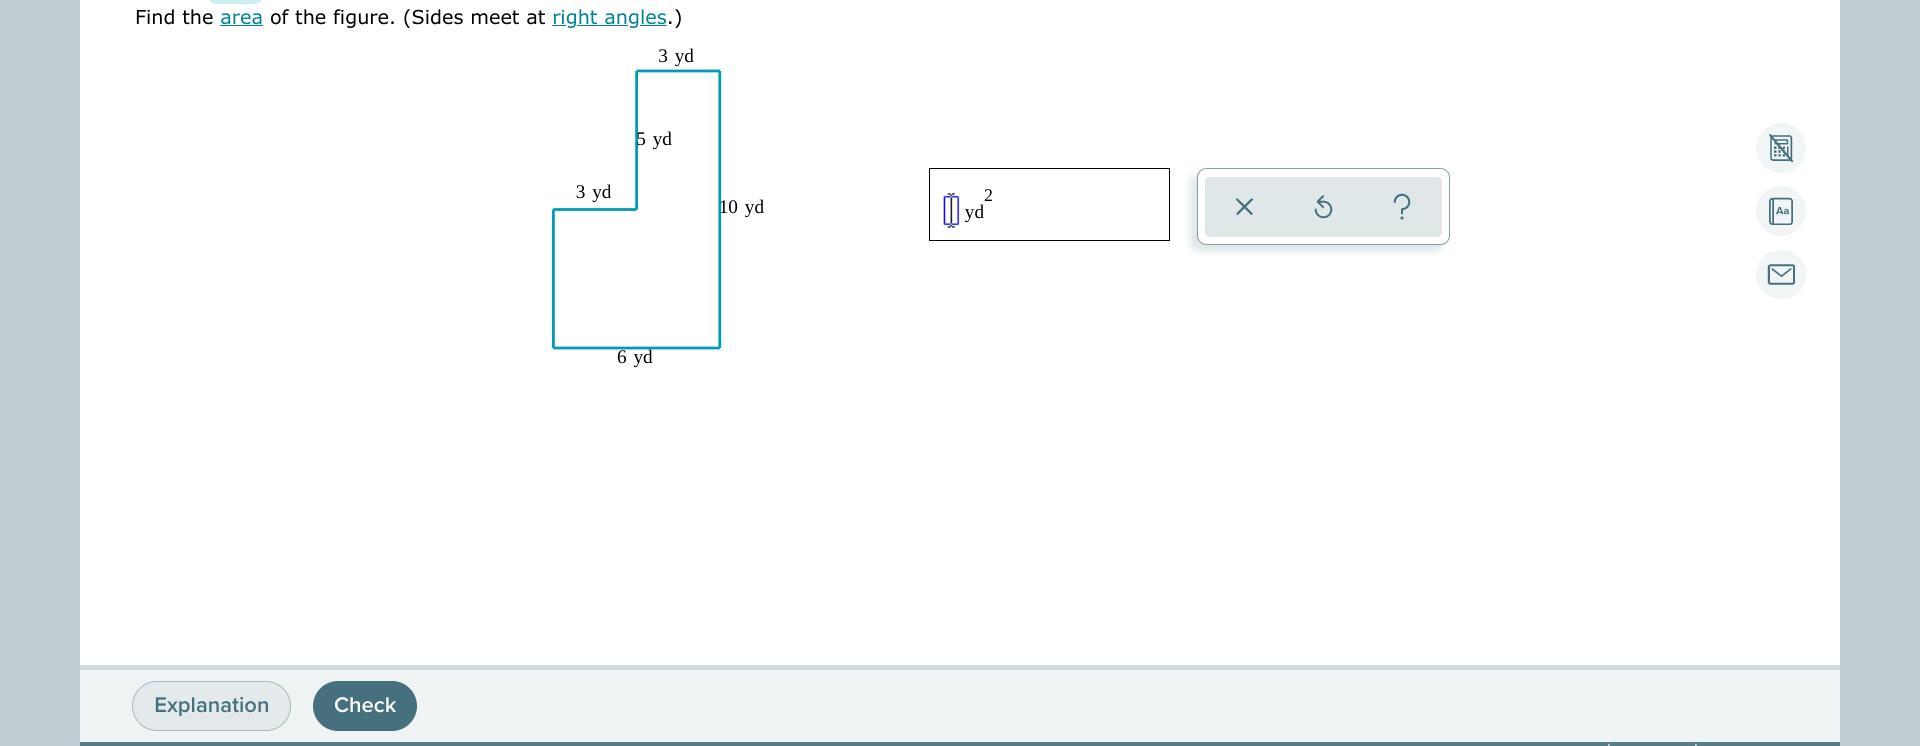Click the Check button

365,706
